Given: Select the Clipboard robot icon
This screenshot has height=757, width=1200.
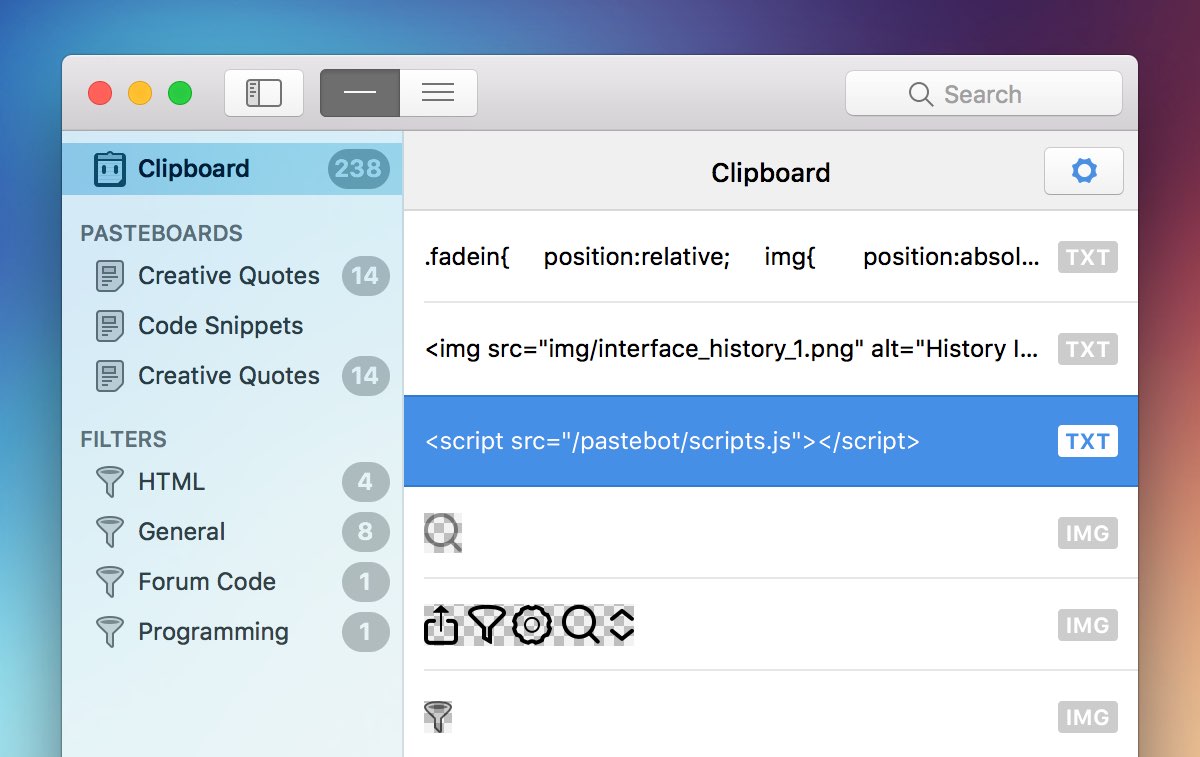Looking at the screenshot, I should pyautogui.click(x=110, y=169).
